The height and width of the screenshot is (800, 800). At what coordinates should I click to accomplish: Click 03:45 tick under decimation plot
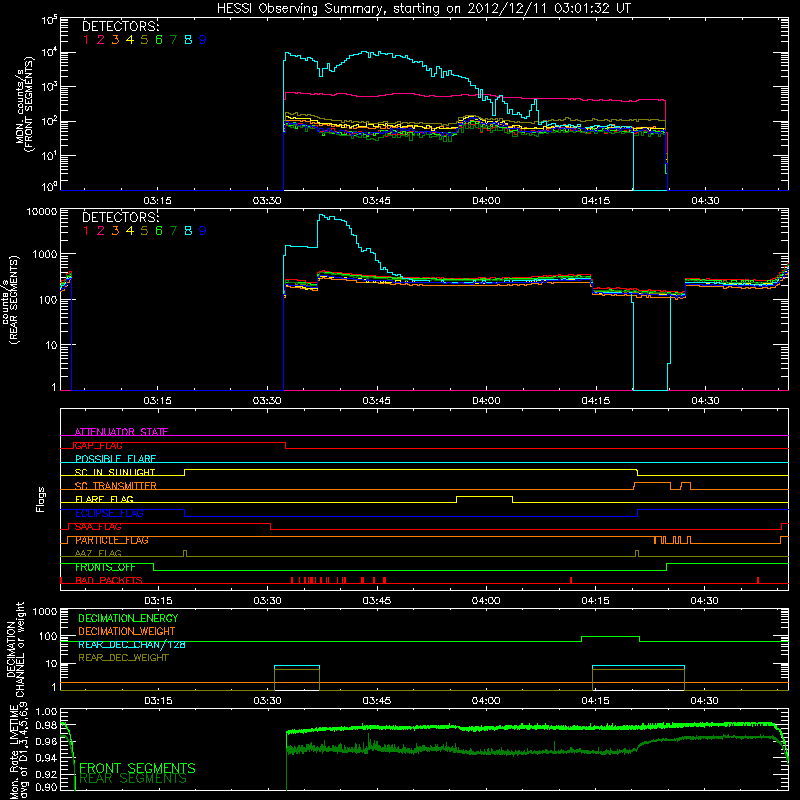[x=377, y=701]
